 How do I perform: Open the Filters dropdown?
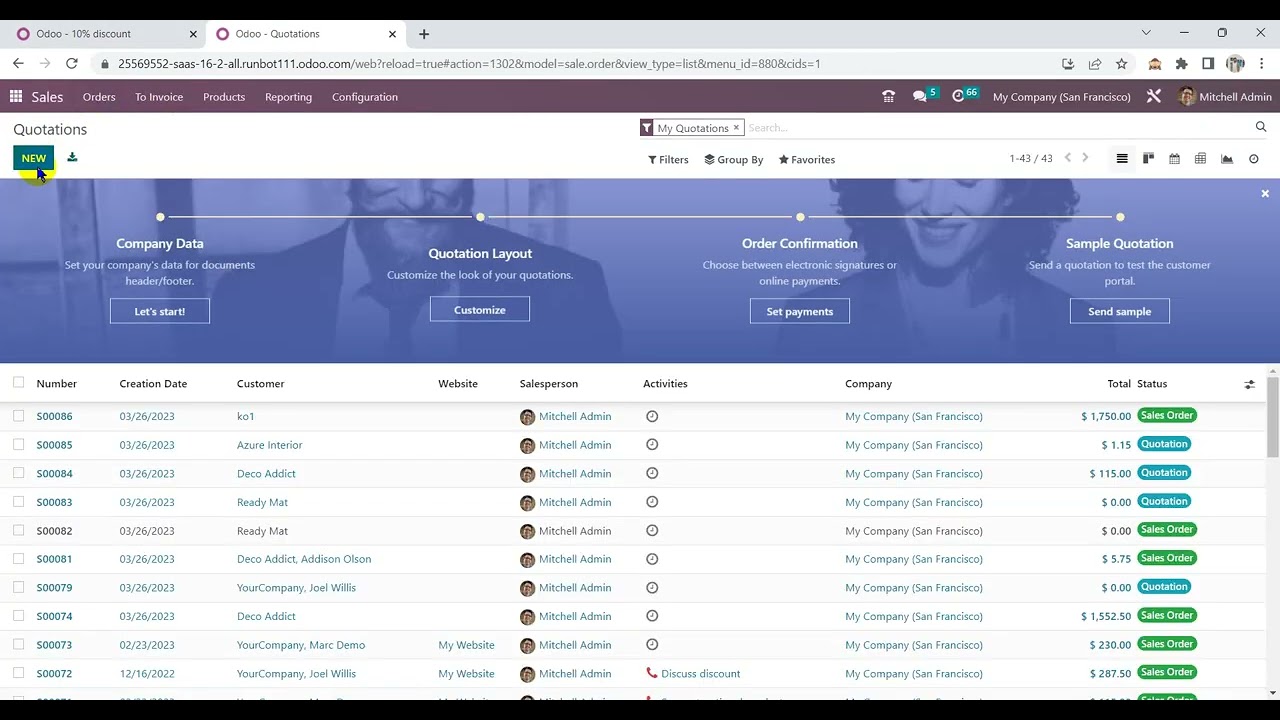point(668,159)
